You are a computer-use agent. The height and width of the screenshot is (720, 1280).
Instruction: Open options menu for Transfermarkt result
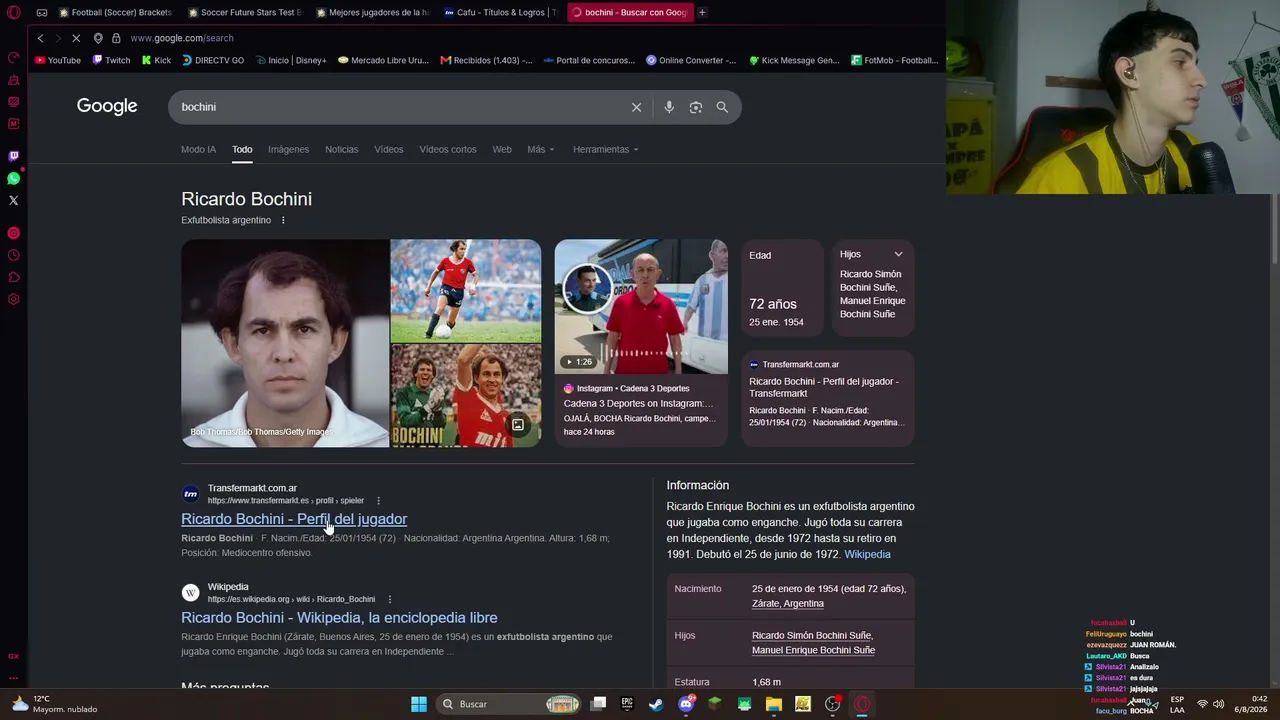pos(378,500)
